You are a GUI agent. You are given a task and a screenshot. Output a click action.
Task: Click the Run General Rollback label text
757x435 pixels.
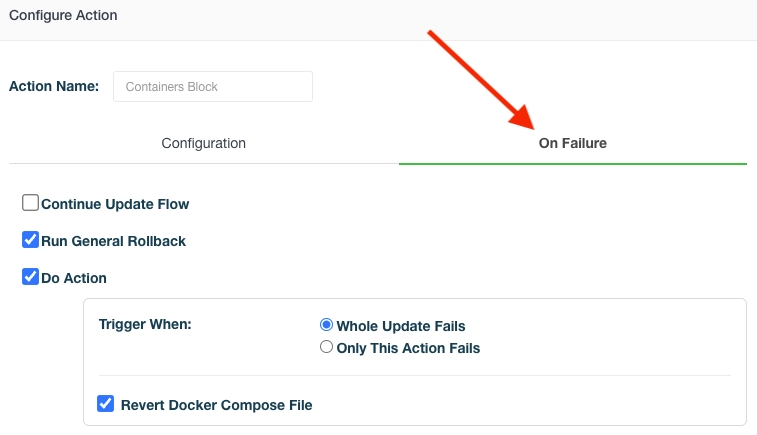(113, 241)
